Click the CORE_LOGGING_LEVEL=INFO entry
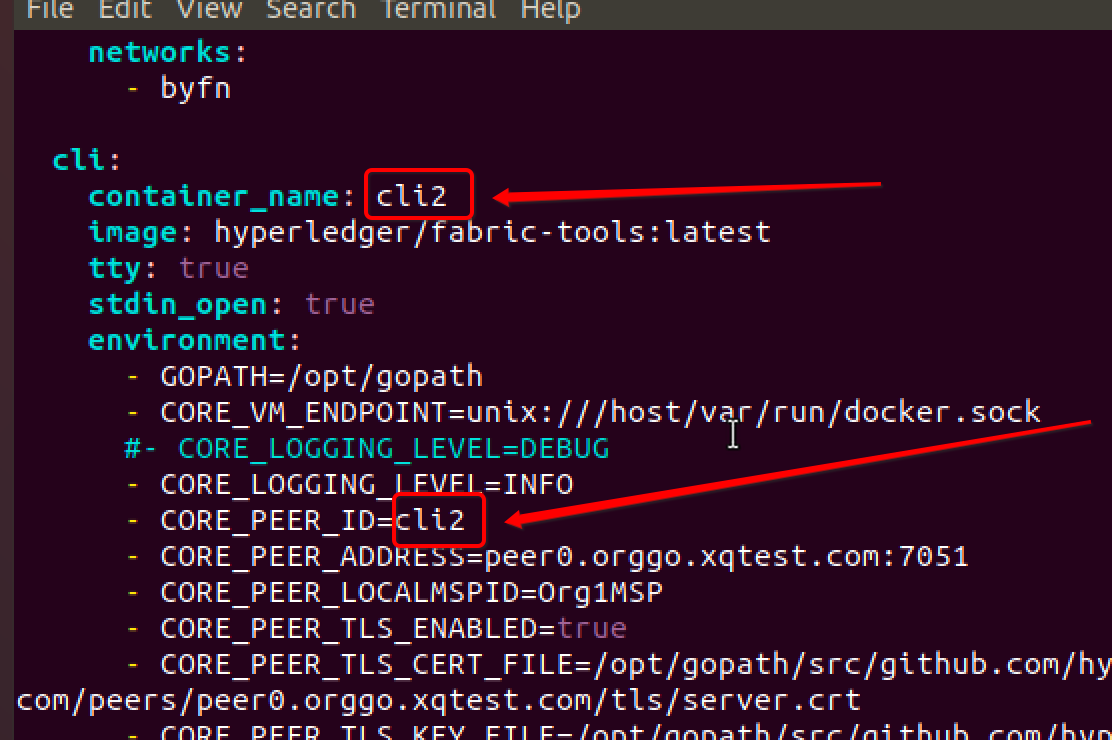Image resolution: width=1112 pixels, height=740 pixels. (366, 484)
